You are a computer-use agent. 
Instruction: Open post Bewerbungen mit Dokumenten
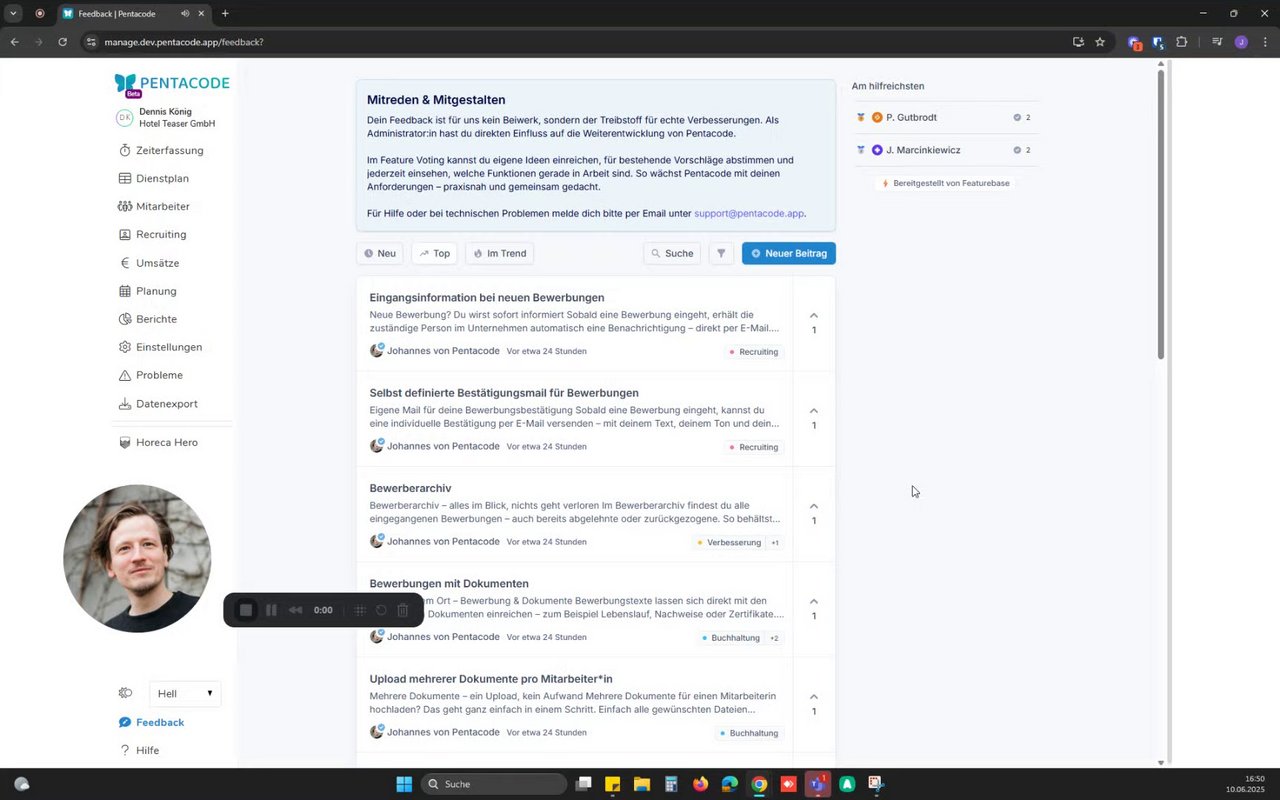coord(449,584)
